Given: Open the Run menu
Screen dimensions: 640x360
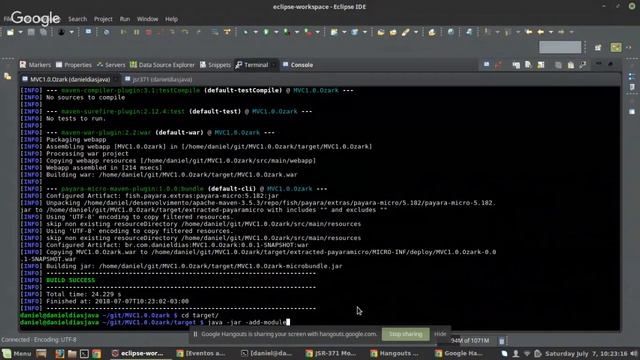Looking at the screenshot, I should 125,19.
